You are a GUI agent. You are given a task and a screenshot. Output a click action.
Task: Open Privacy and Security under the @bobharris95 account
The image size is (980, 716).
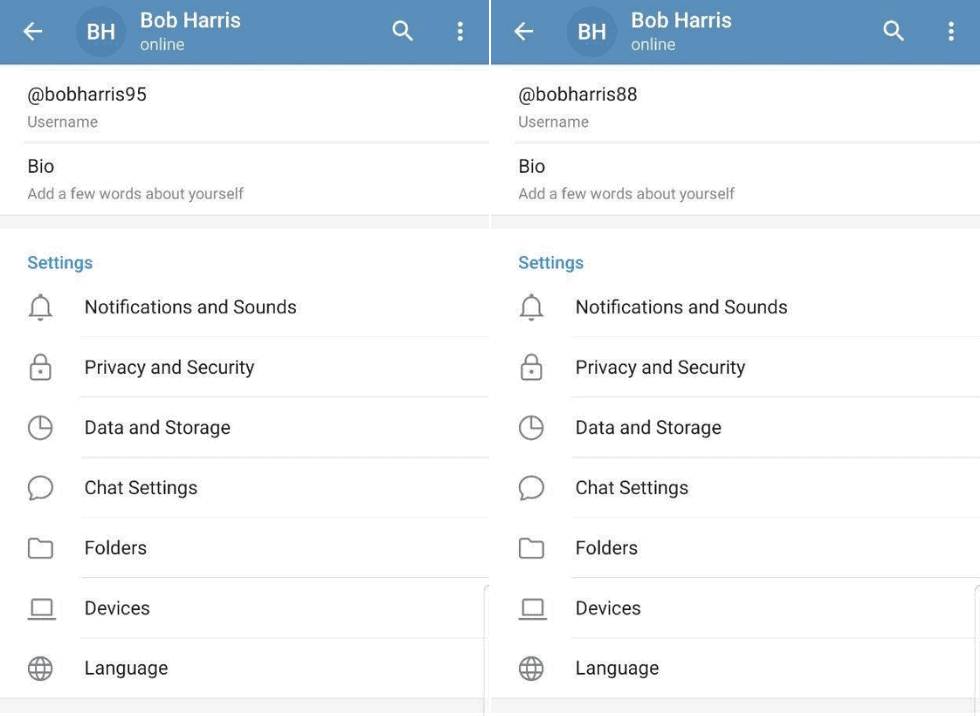point(169,368)
